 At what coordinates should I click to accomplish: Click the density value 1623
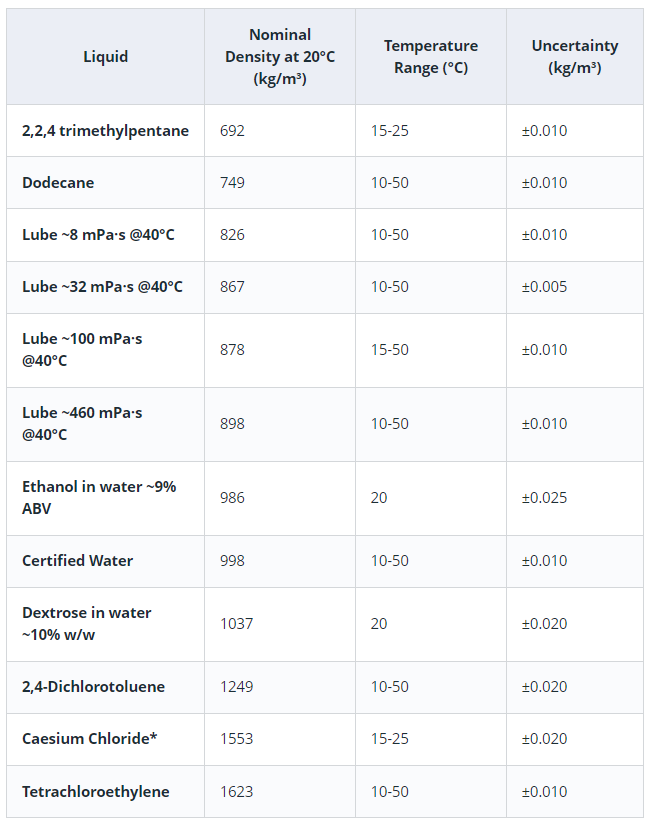coord(237,792)
